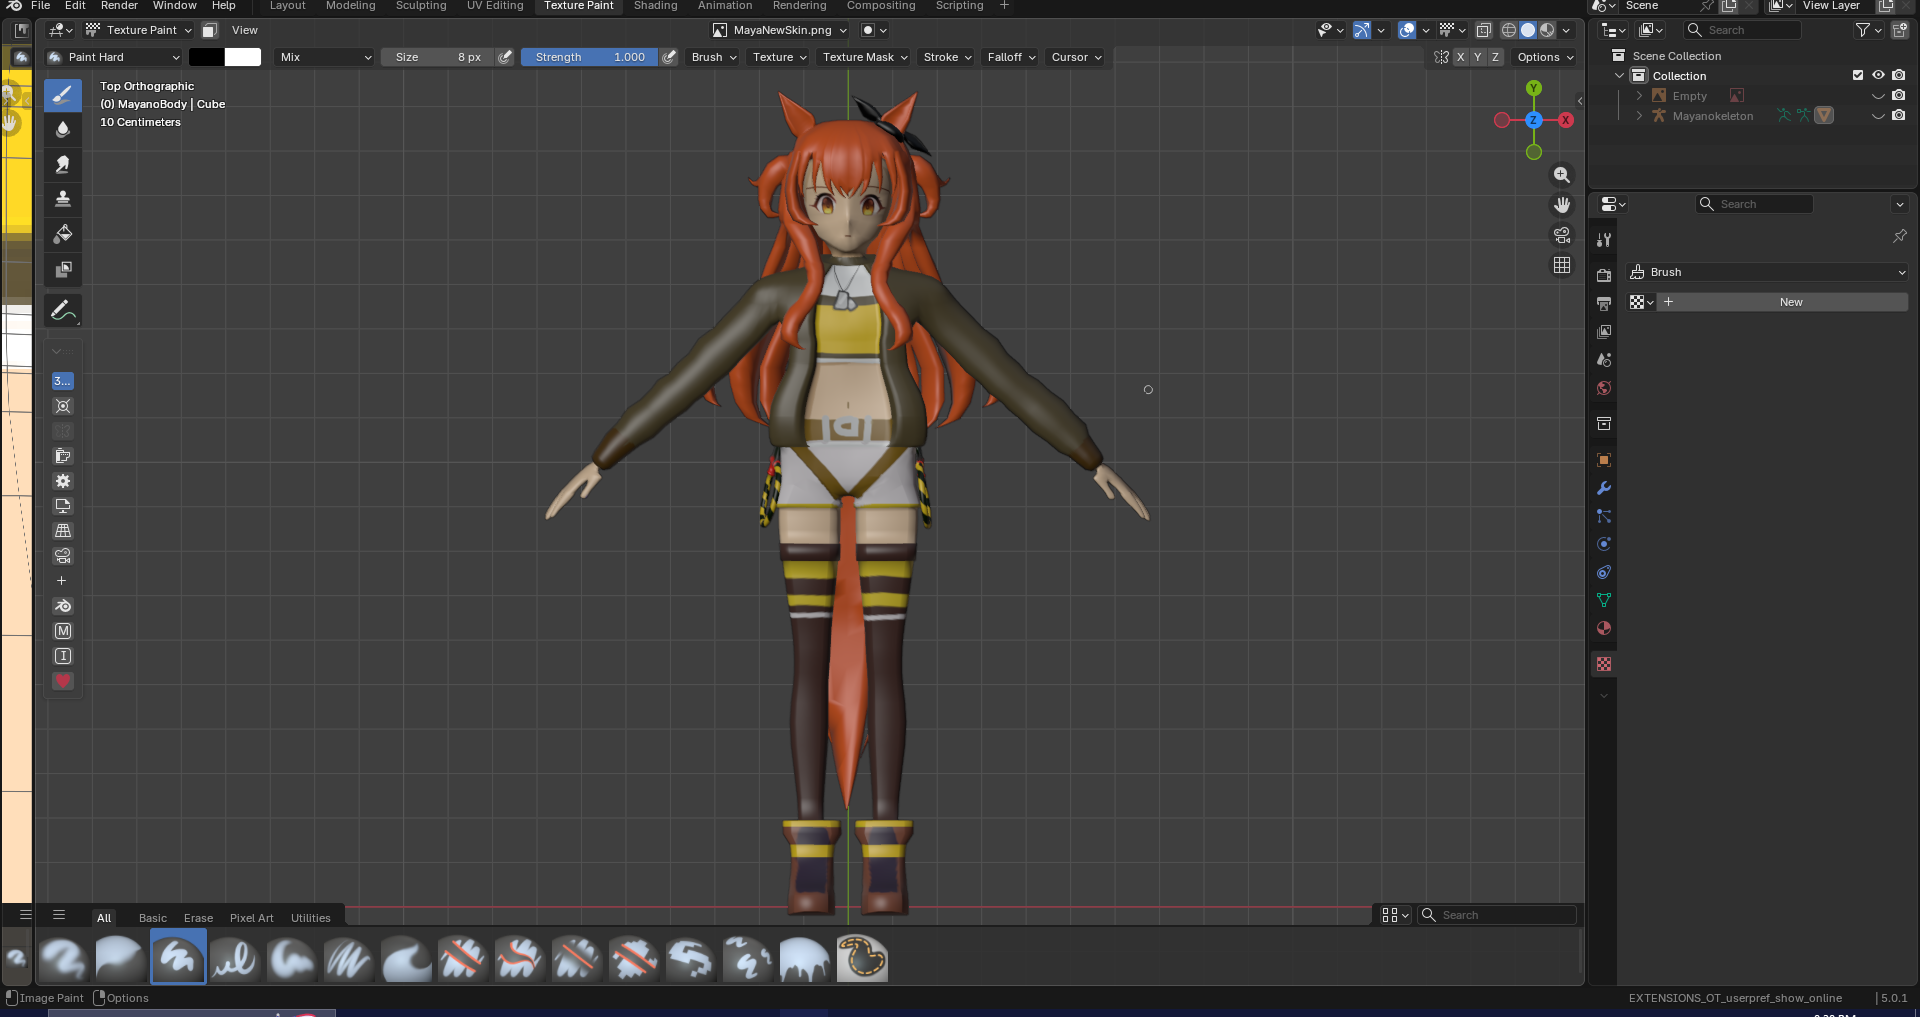Switch to orthographic/perspective grid icon
Image resolution: width=1920 pixels, height=1017 pixels.
point(1561,265)
